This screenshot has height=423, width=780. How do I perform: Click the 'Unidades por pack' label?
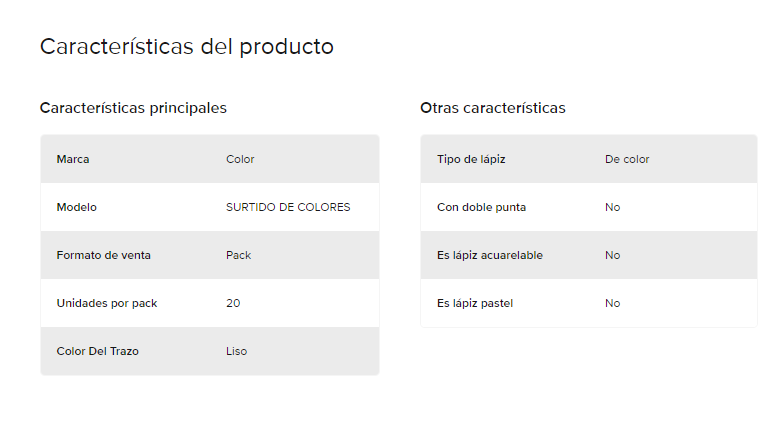pyautogui.click(x=107, y=304)
